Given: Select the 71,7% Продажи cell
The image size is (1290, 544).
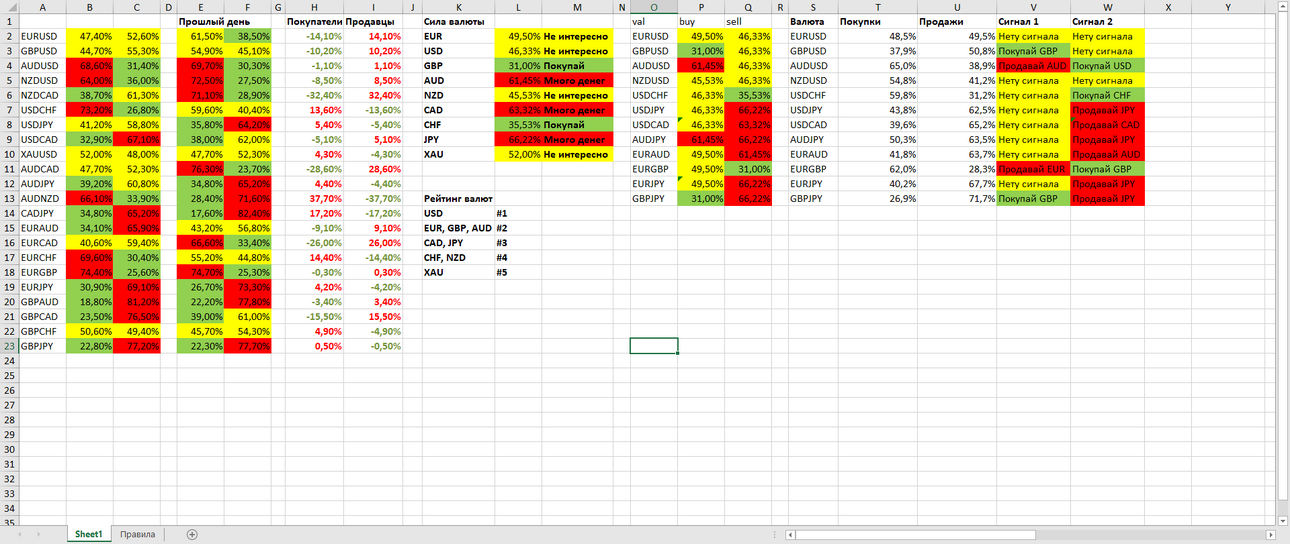Looking at the screenshot, I should pyautogui.click(x=957, y=199).
